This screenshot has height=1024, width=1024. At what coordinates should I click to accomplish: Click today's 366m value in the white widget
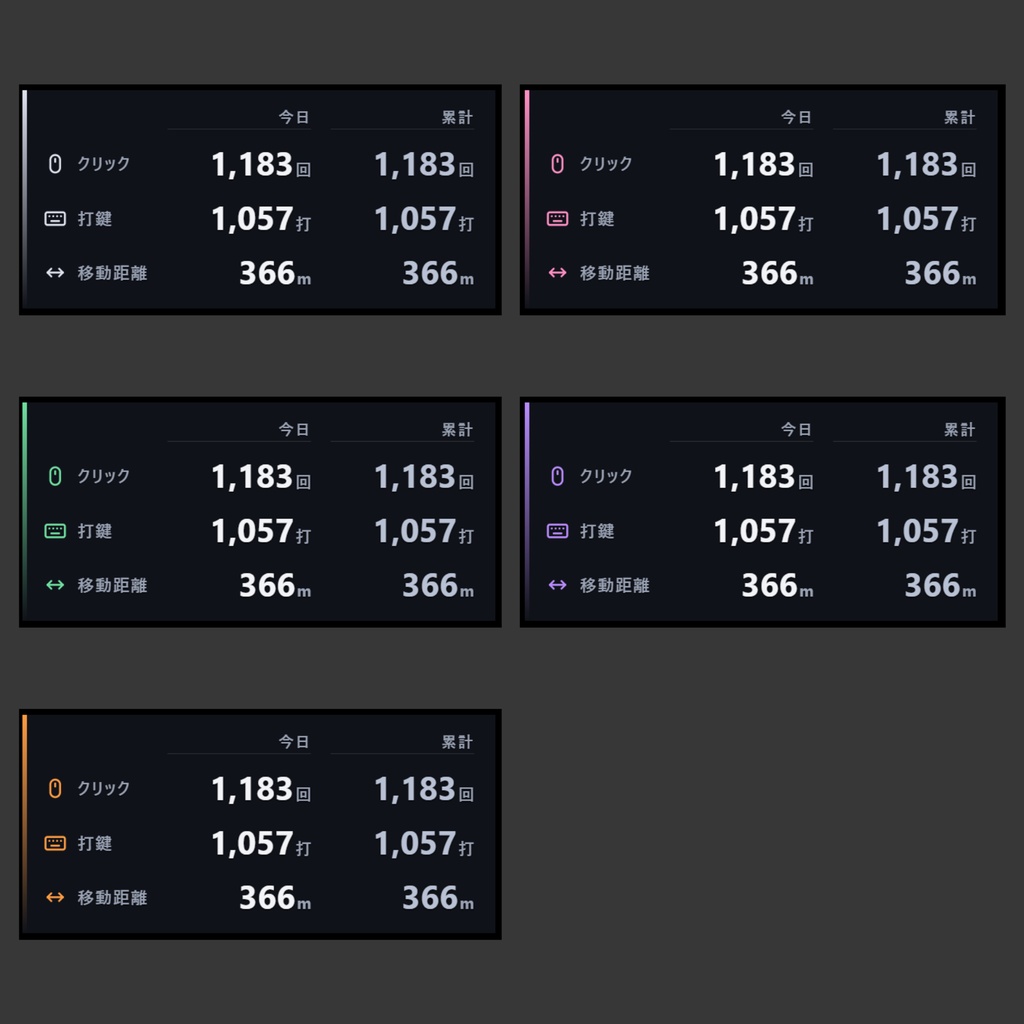(275, 274)
